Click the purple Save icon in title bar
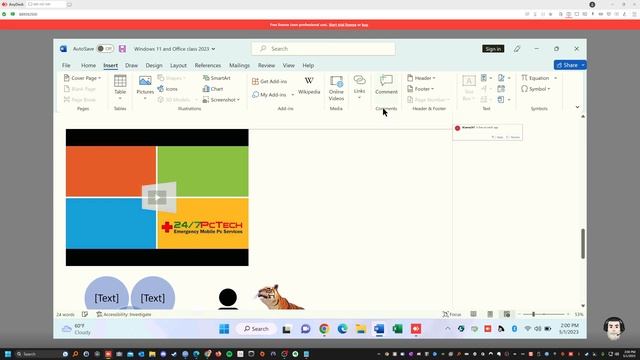Viewport: 640px width, 360px height. click(x=122, y=49)
